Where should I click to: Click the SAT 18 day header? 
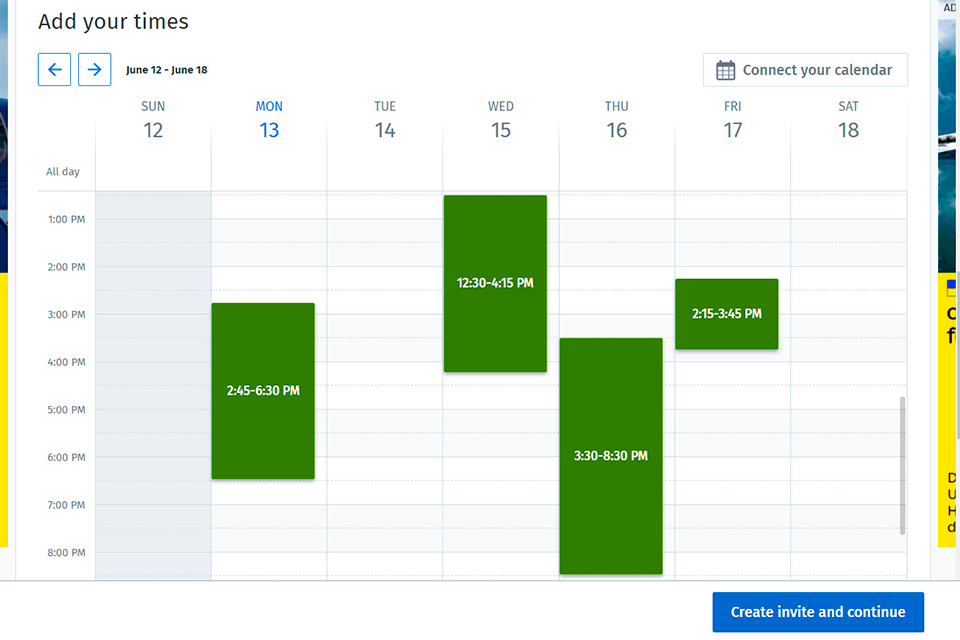[849, 120]
